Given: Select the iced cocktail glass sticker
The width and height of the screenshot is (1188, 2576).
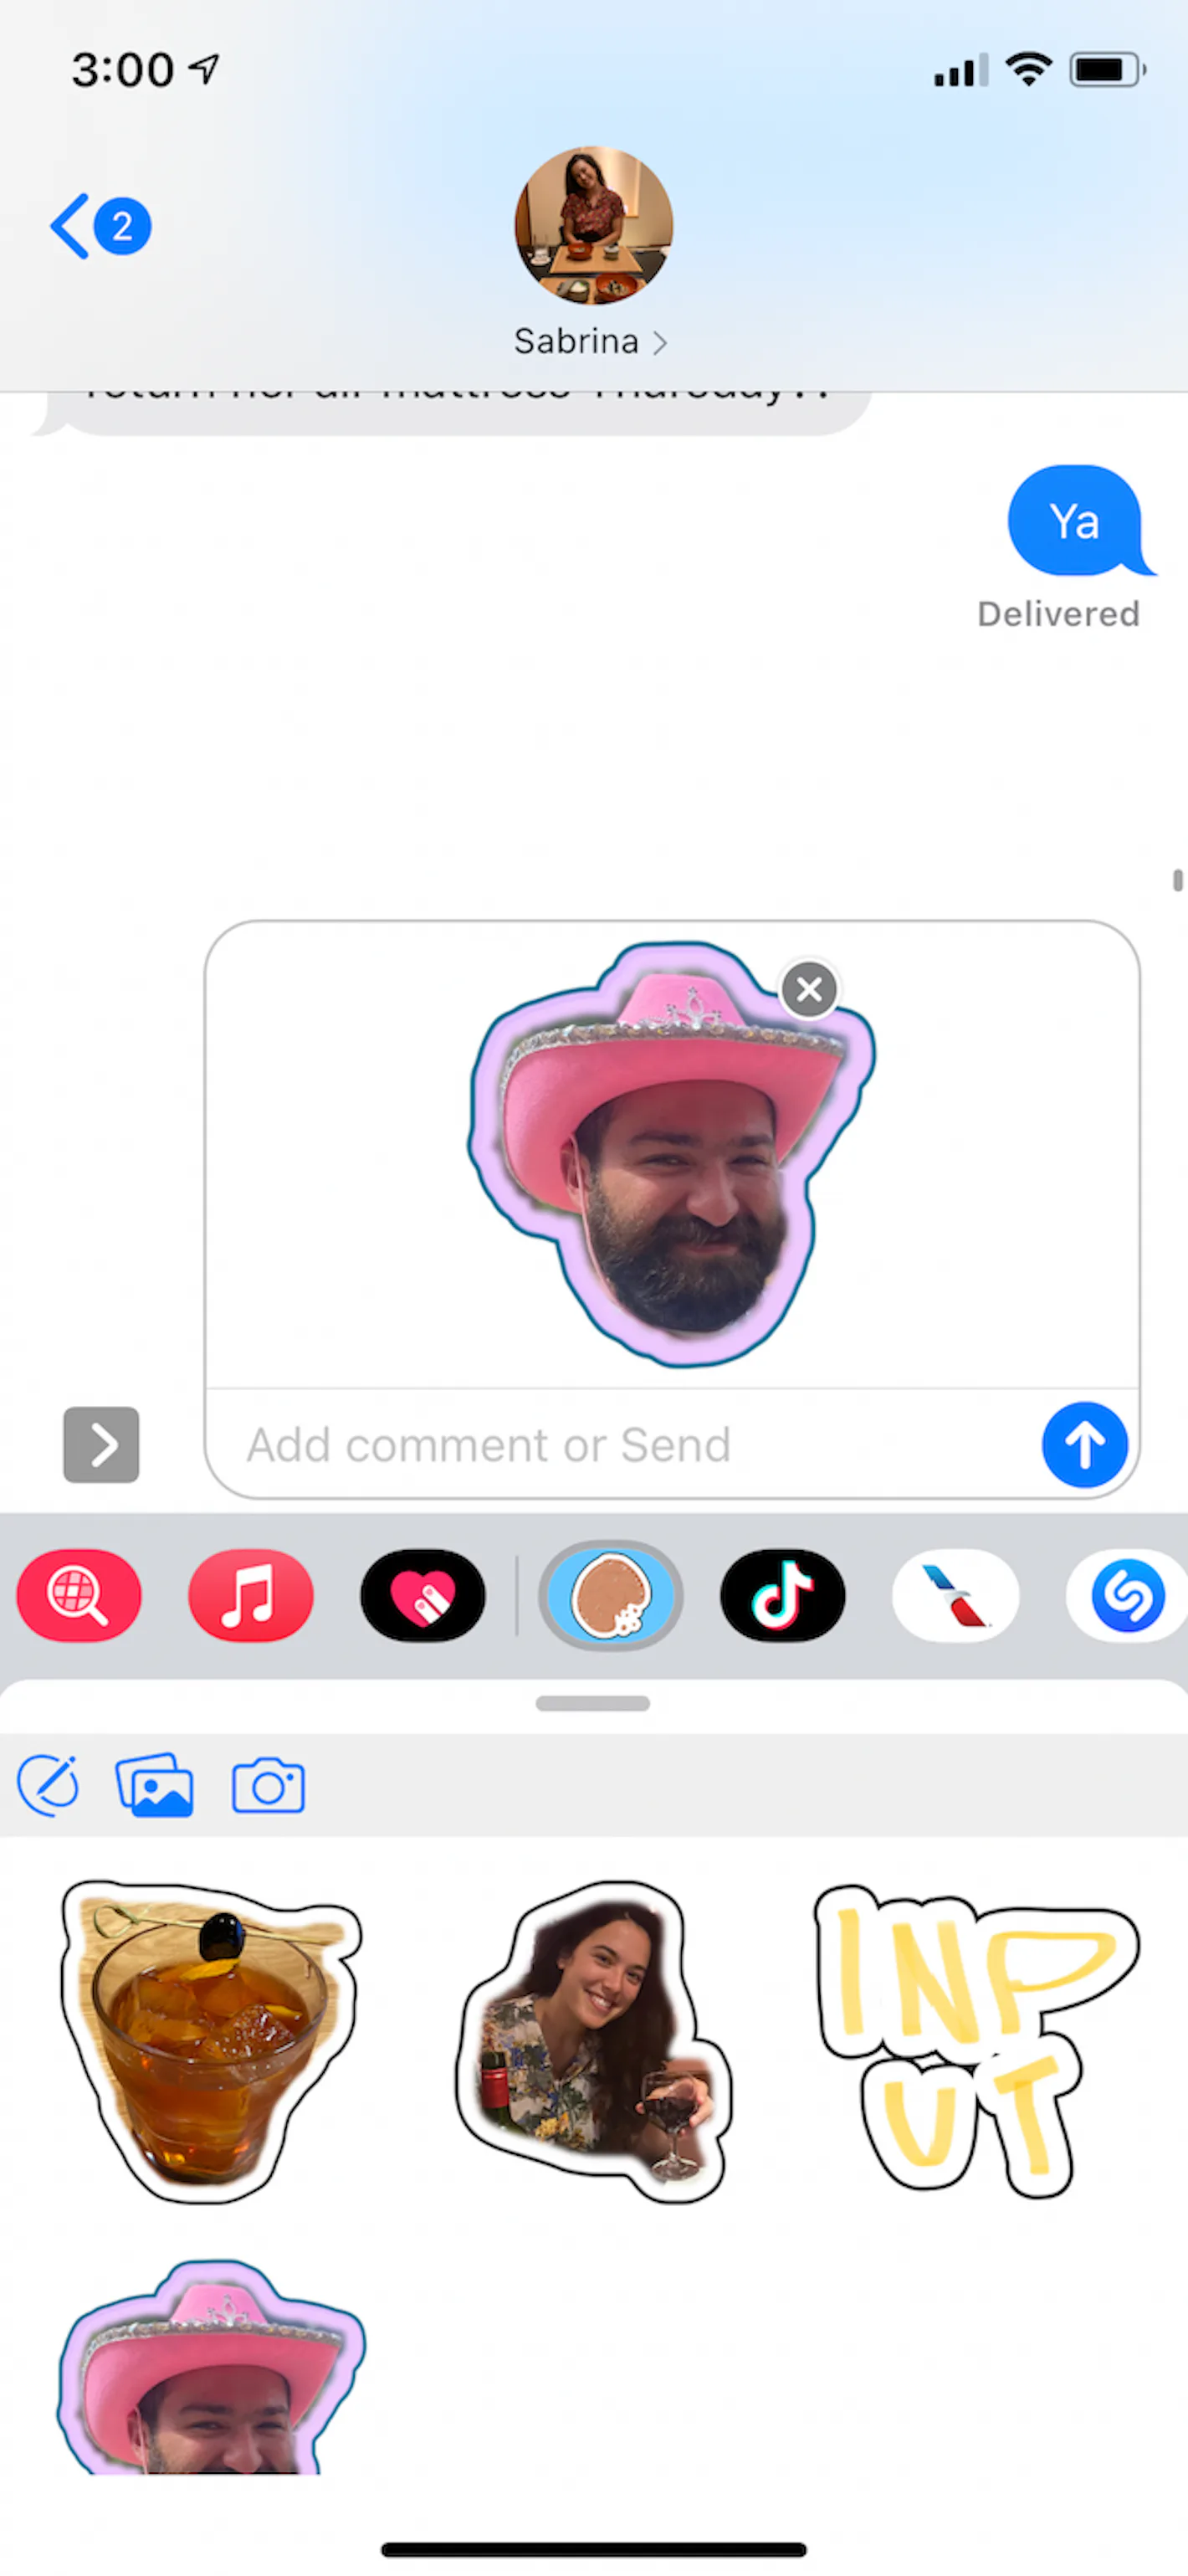Looking at the screenshot, I should point(210,2040).
